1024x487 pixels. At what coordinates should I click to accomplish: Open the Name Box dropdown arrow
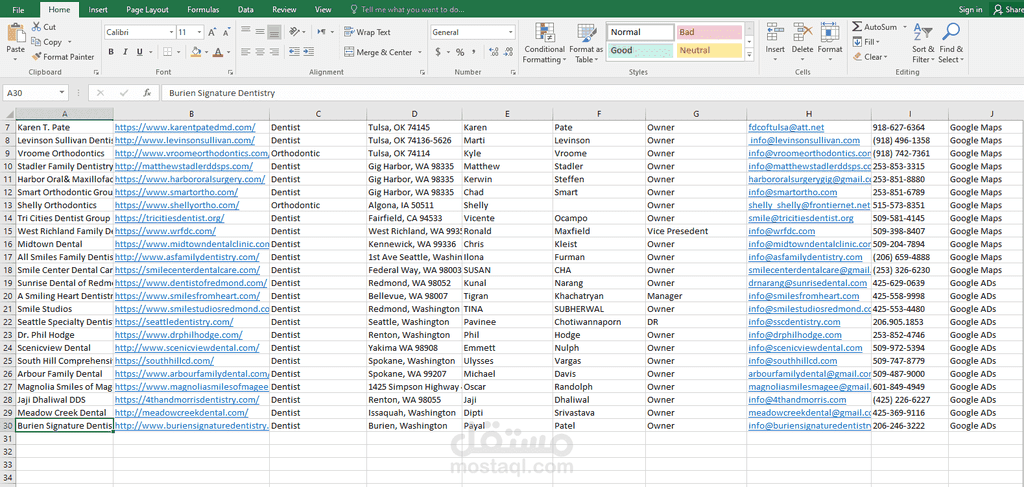[x=62, y=93]
